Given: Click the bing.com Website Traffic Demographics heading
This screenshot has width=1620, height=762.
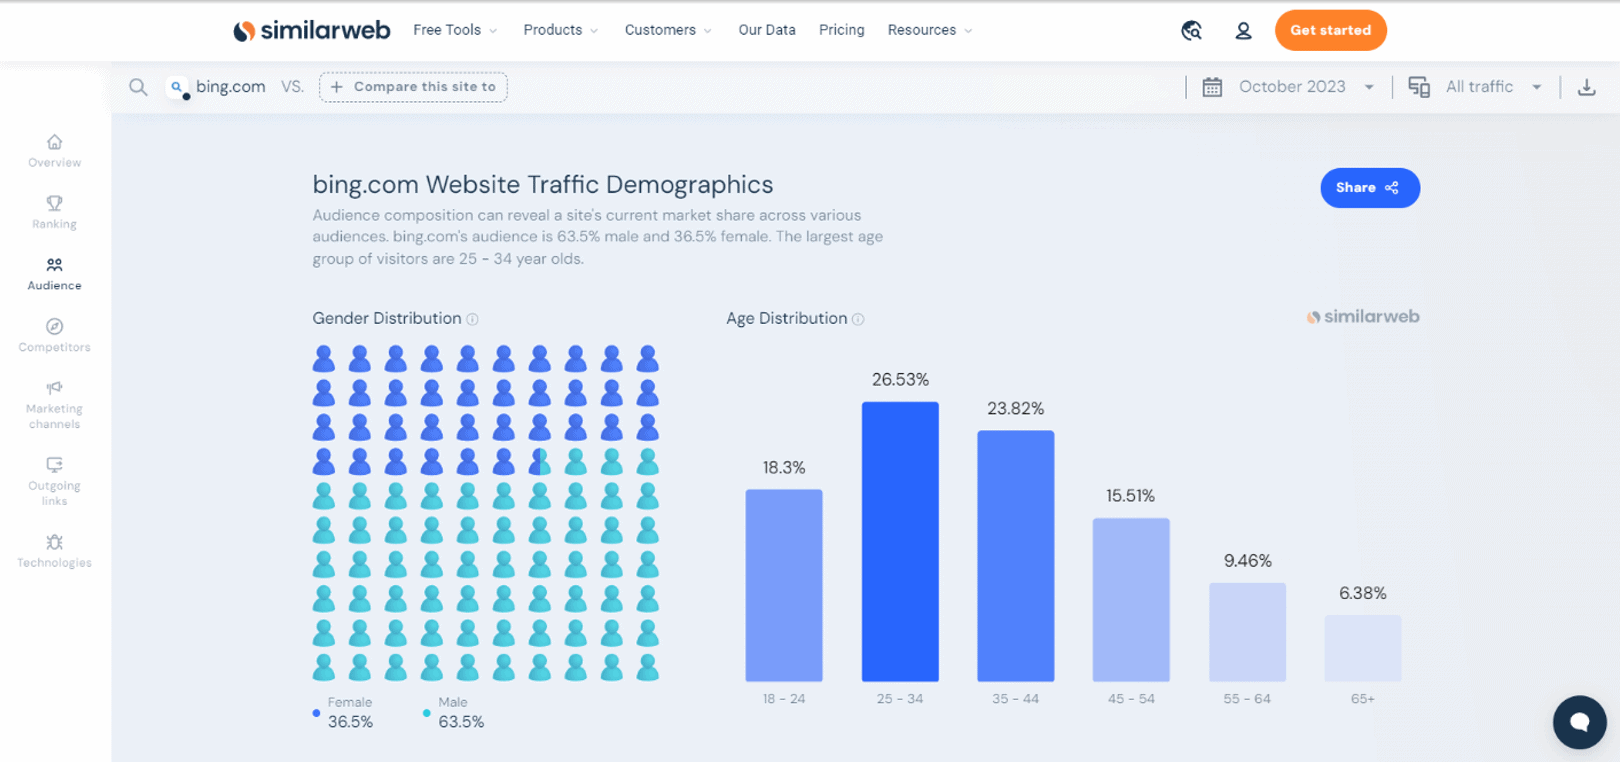Looking at the screenshot, I should [x=543, y=185].
